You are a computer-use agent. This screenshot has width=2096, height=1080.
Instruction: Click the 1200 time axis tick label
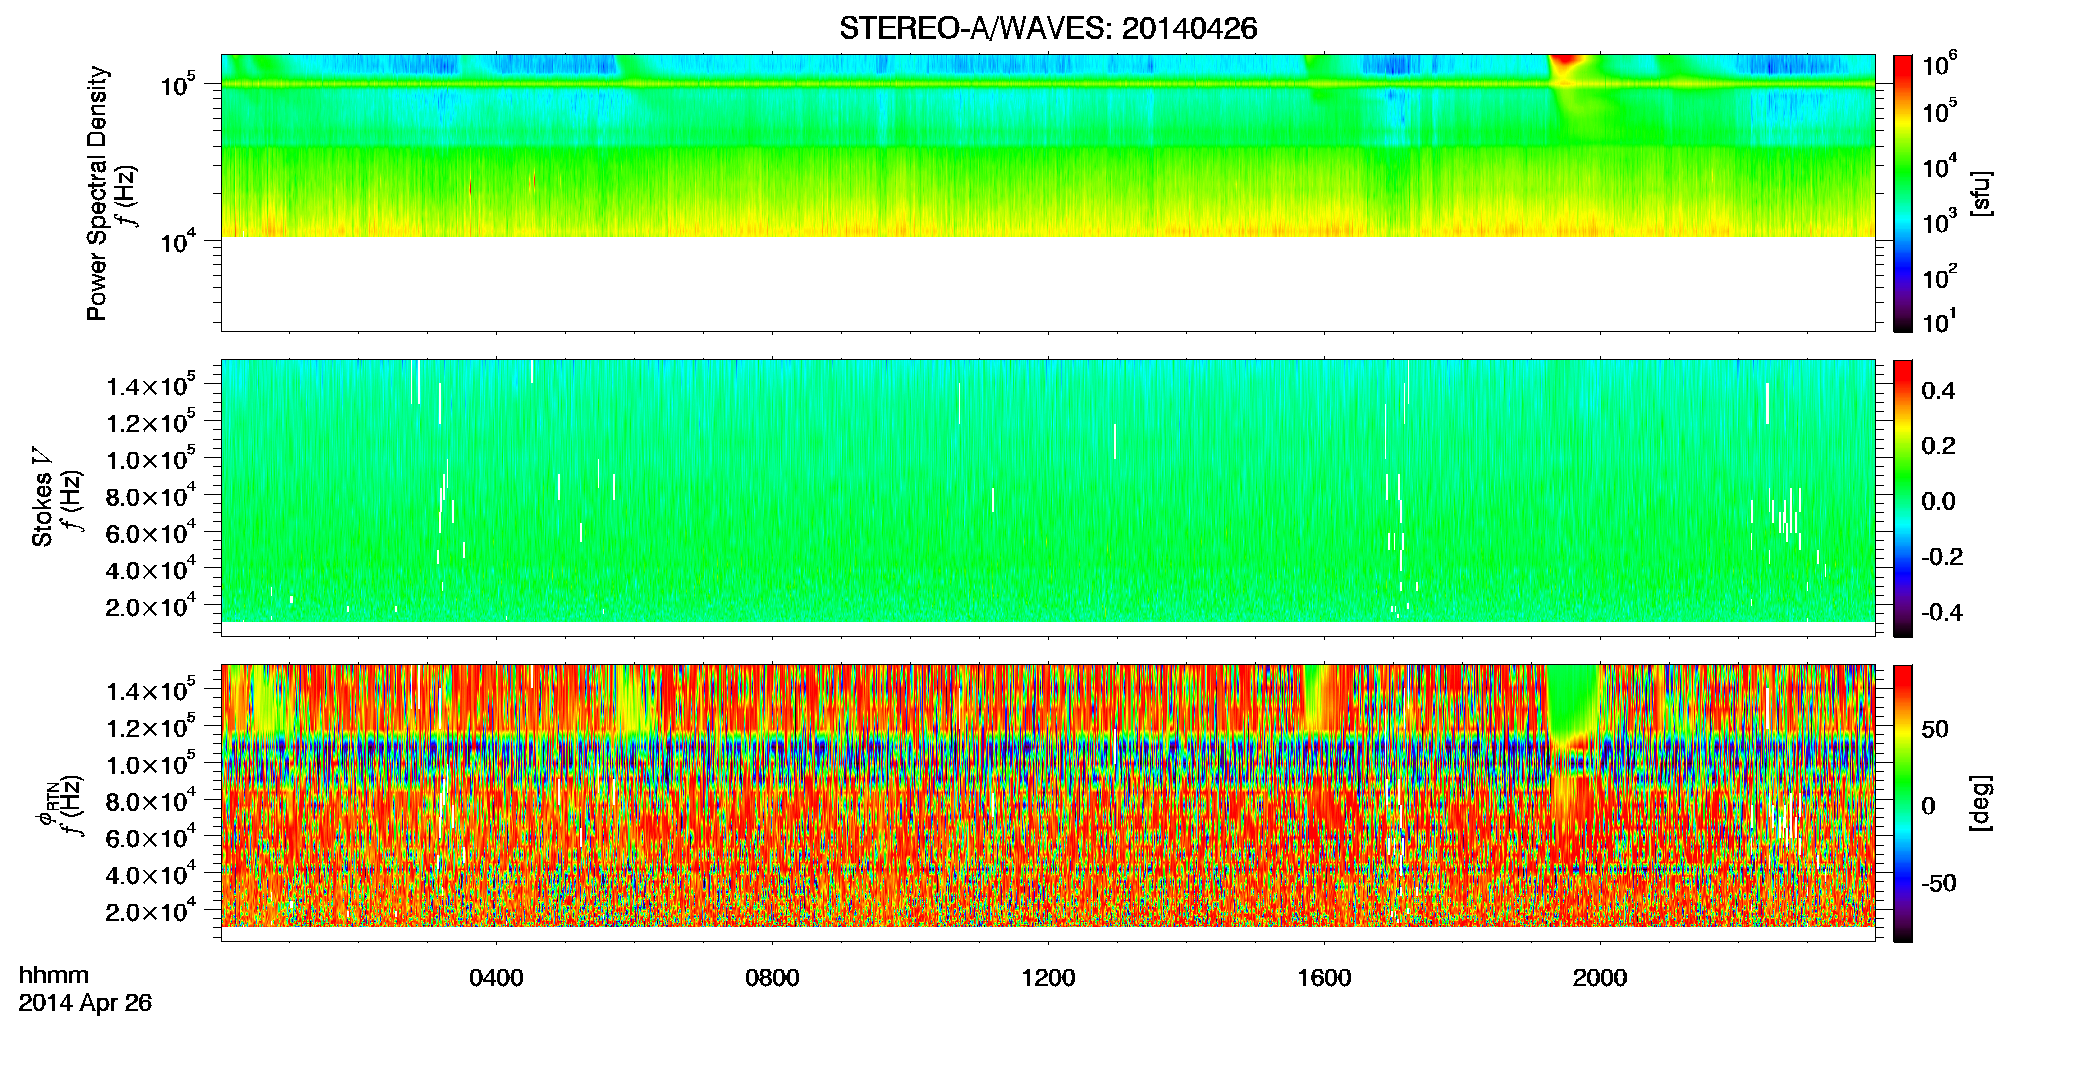coord(1048,978)
